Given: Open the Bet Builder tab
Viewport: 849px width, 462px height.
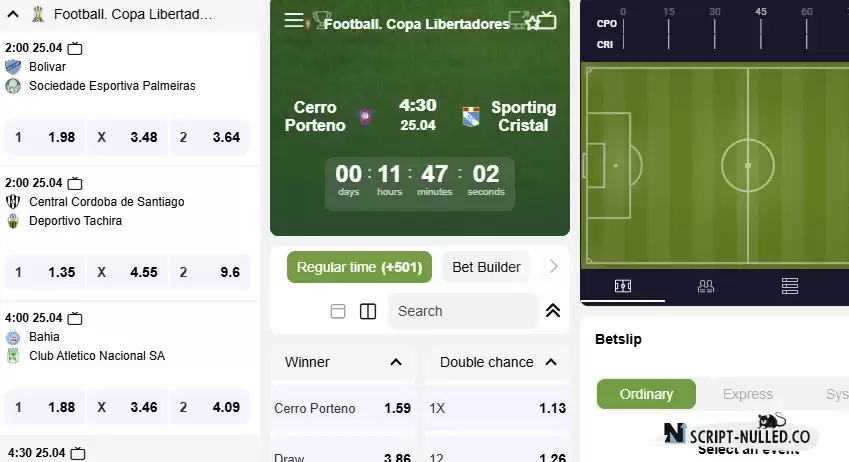Looking at the screenshot, I should (486, 267).
